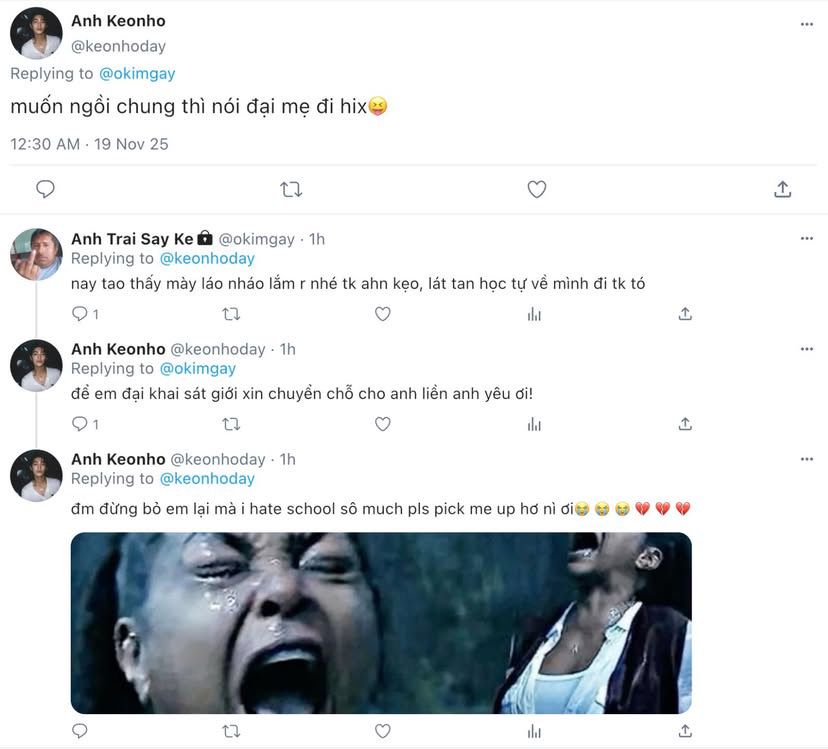Open the Anh Trai Say Ke profile name
Image resolution: width=828 pixels, height=749 pixels.
(x=133, y=239)
